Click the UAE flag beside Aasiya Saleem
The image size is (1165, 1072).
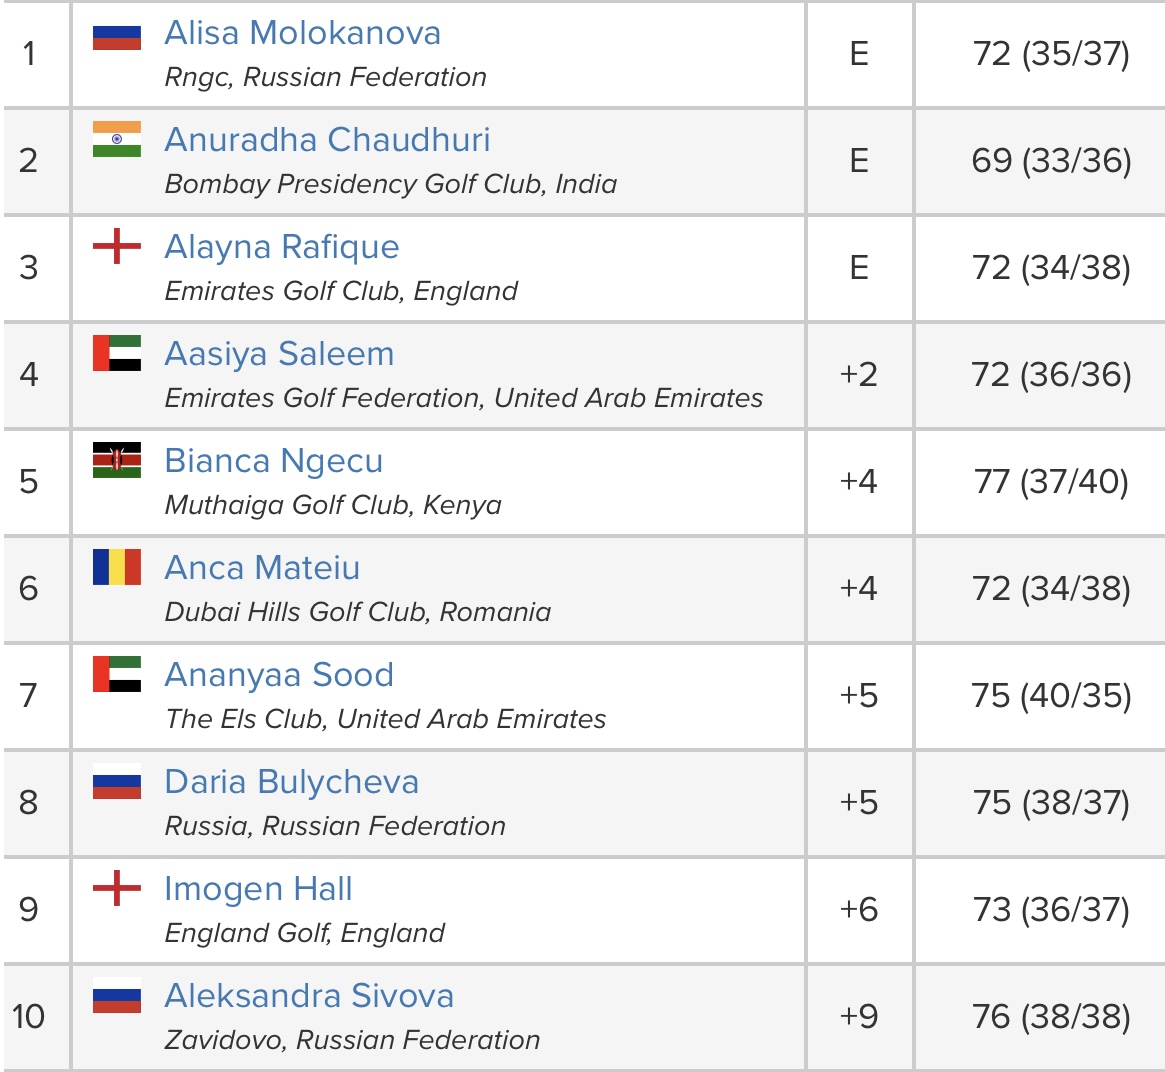tap(117, 354)
